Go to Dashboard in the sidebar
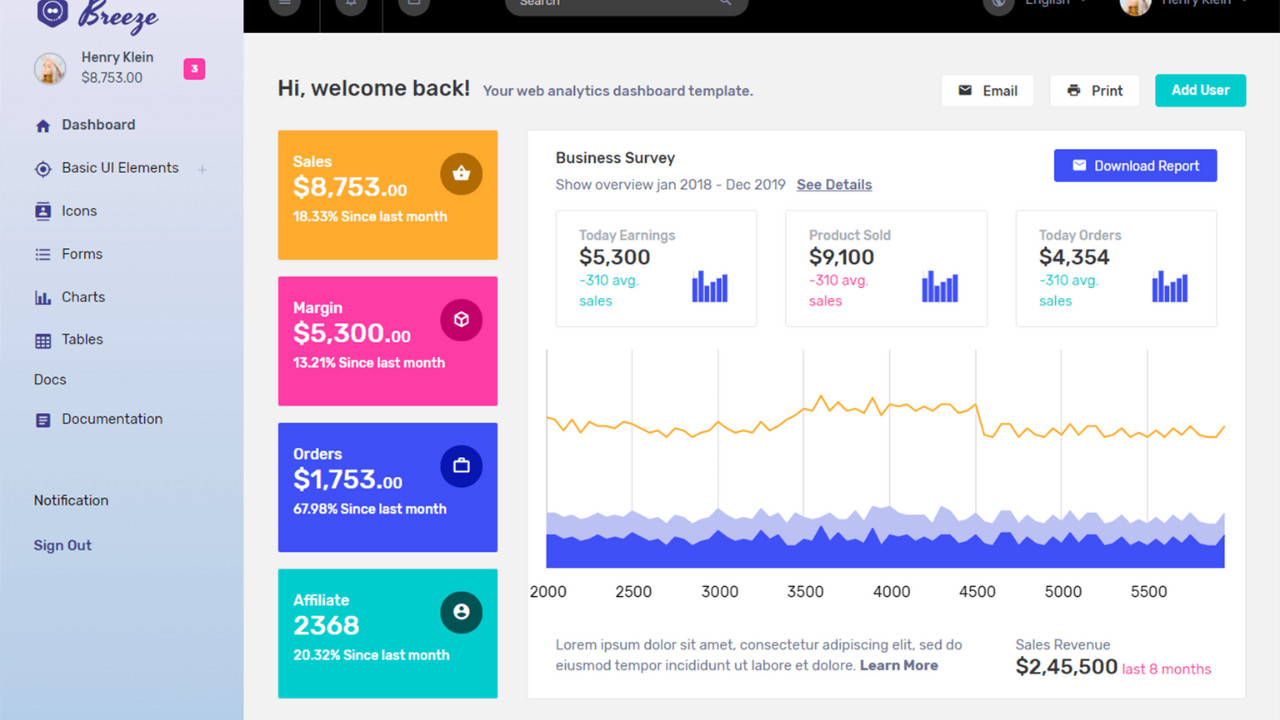Viewport: 1280px width, 720px height. tap(98, 125)
